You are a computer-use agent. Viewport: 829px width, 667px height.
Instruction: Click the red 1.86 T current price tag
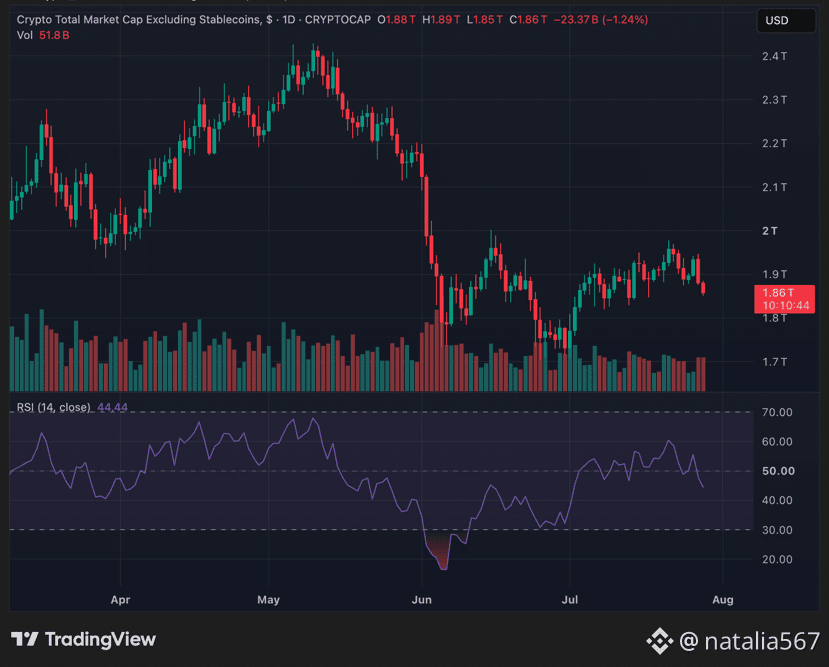pos(784,299)
